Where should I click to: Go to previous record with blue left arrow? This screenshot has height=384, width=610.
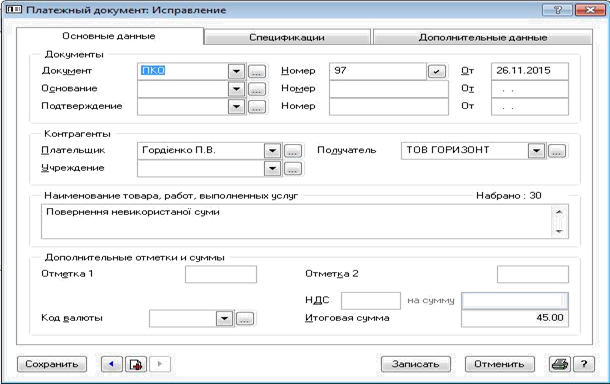pos(112,365)
